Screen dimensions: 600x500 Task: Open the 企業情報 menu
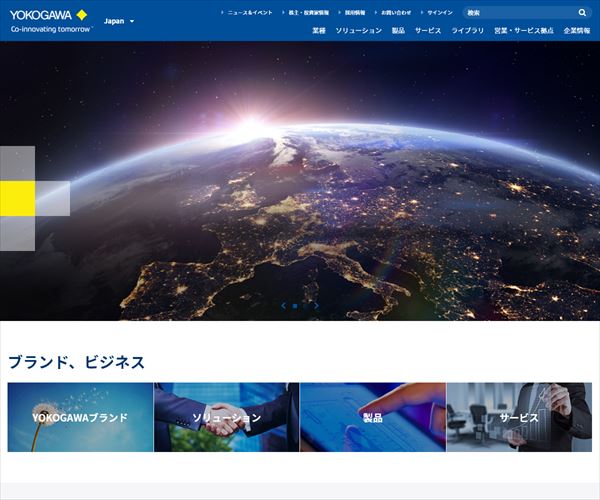[x=577, y=31]
